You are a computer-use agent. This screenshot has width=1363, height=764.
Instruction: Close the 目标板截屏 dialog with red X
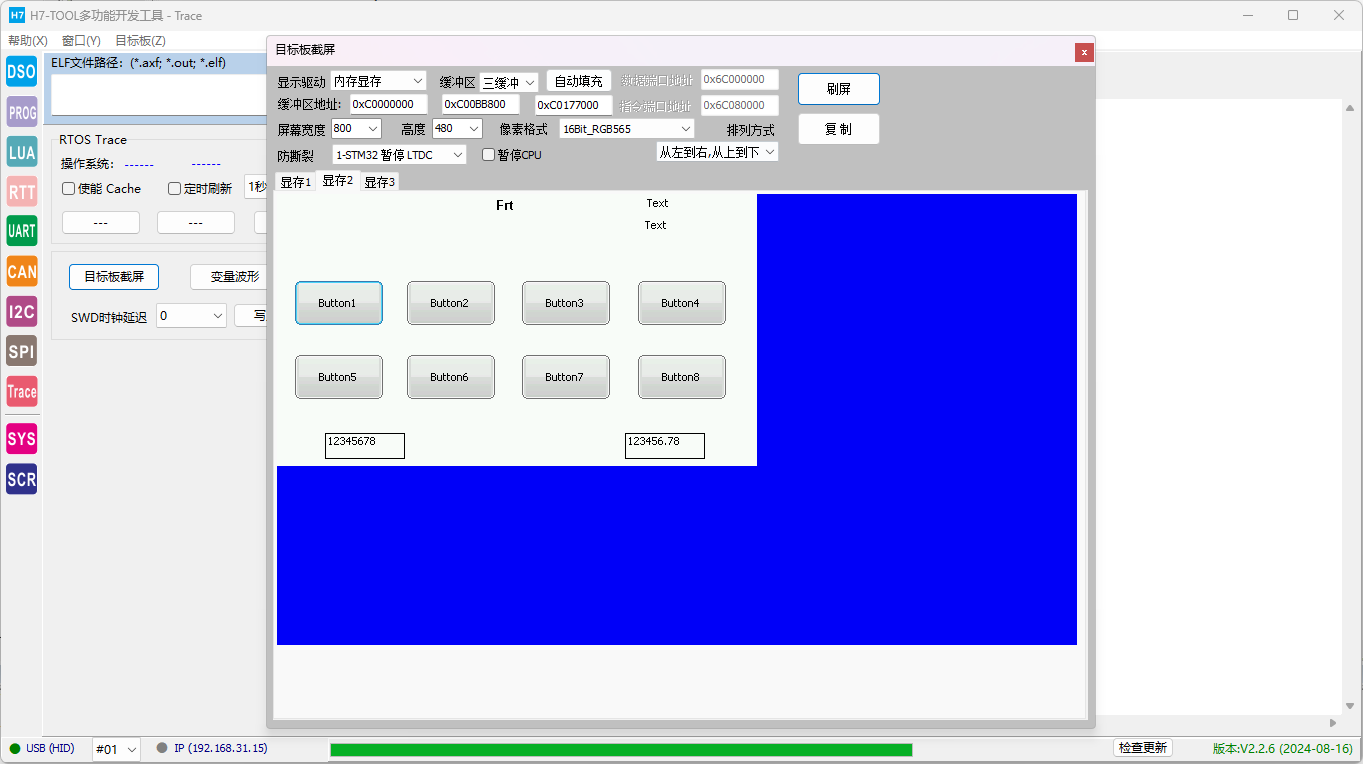pos(1084,53)
